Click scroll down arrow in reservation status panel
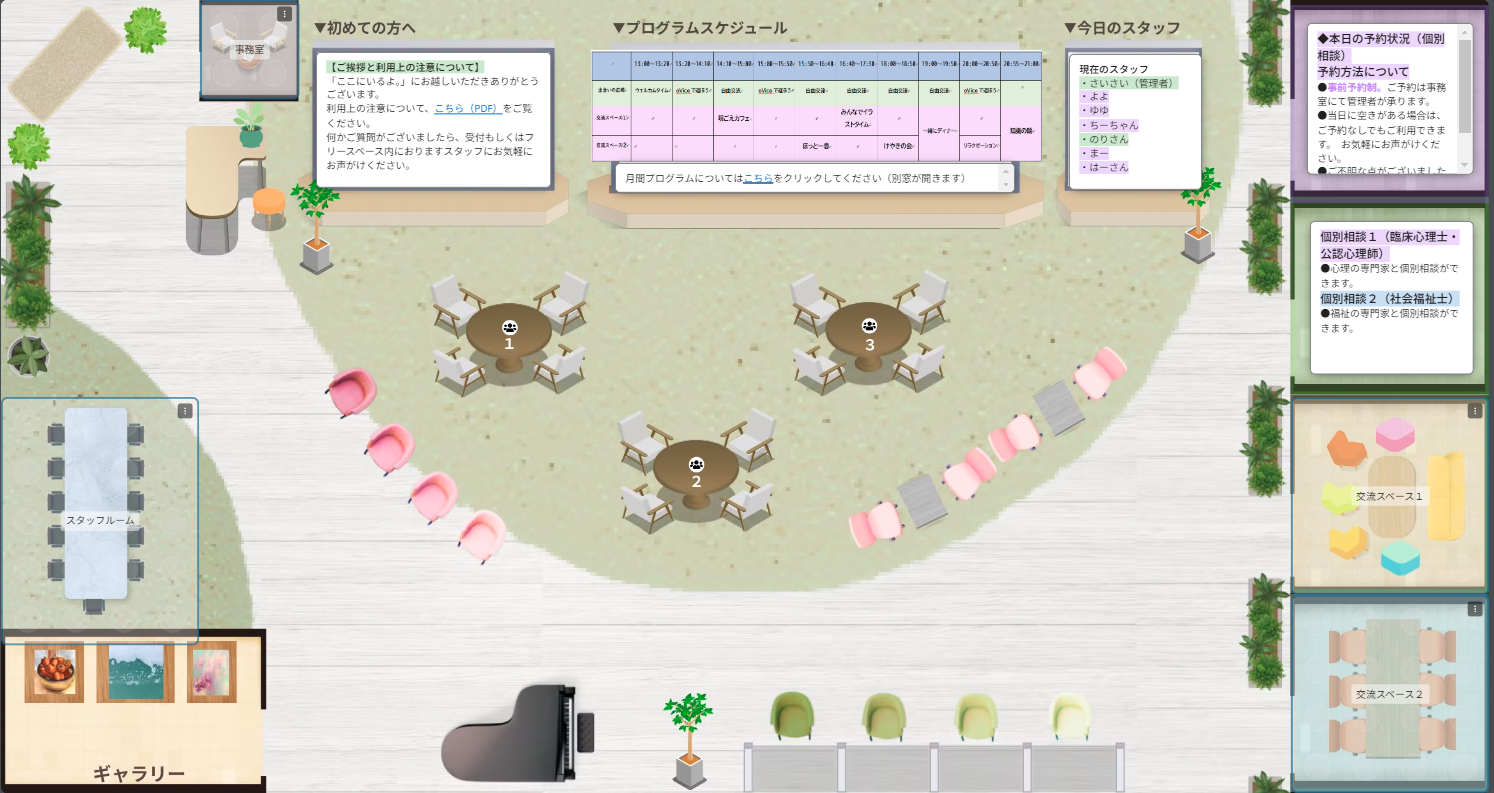Image resolution: width=1494 pixels, height=793 pixels. pyautogui.click(x=1465, y=164)
